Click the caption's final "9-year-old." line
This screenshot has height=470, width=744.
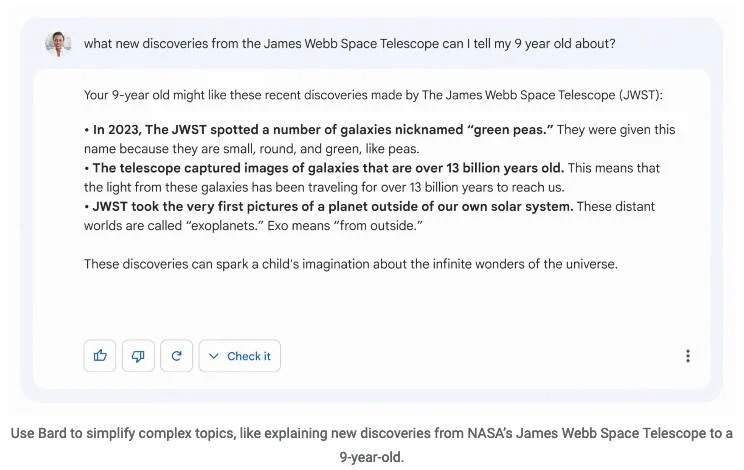(371, 456)
